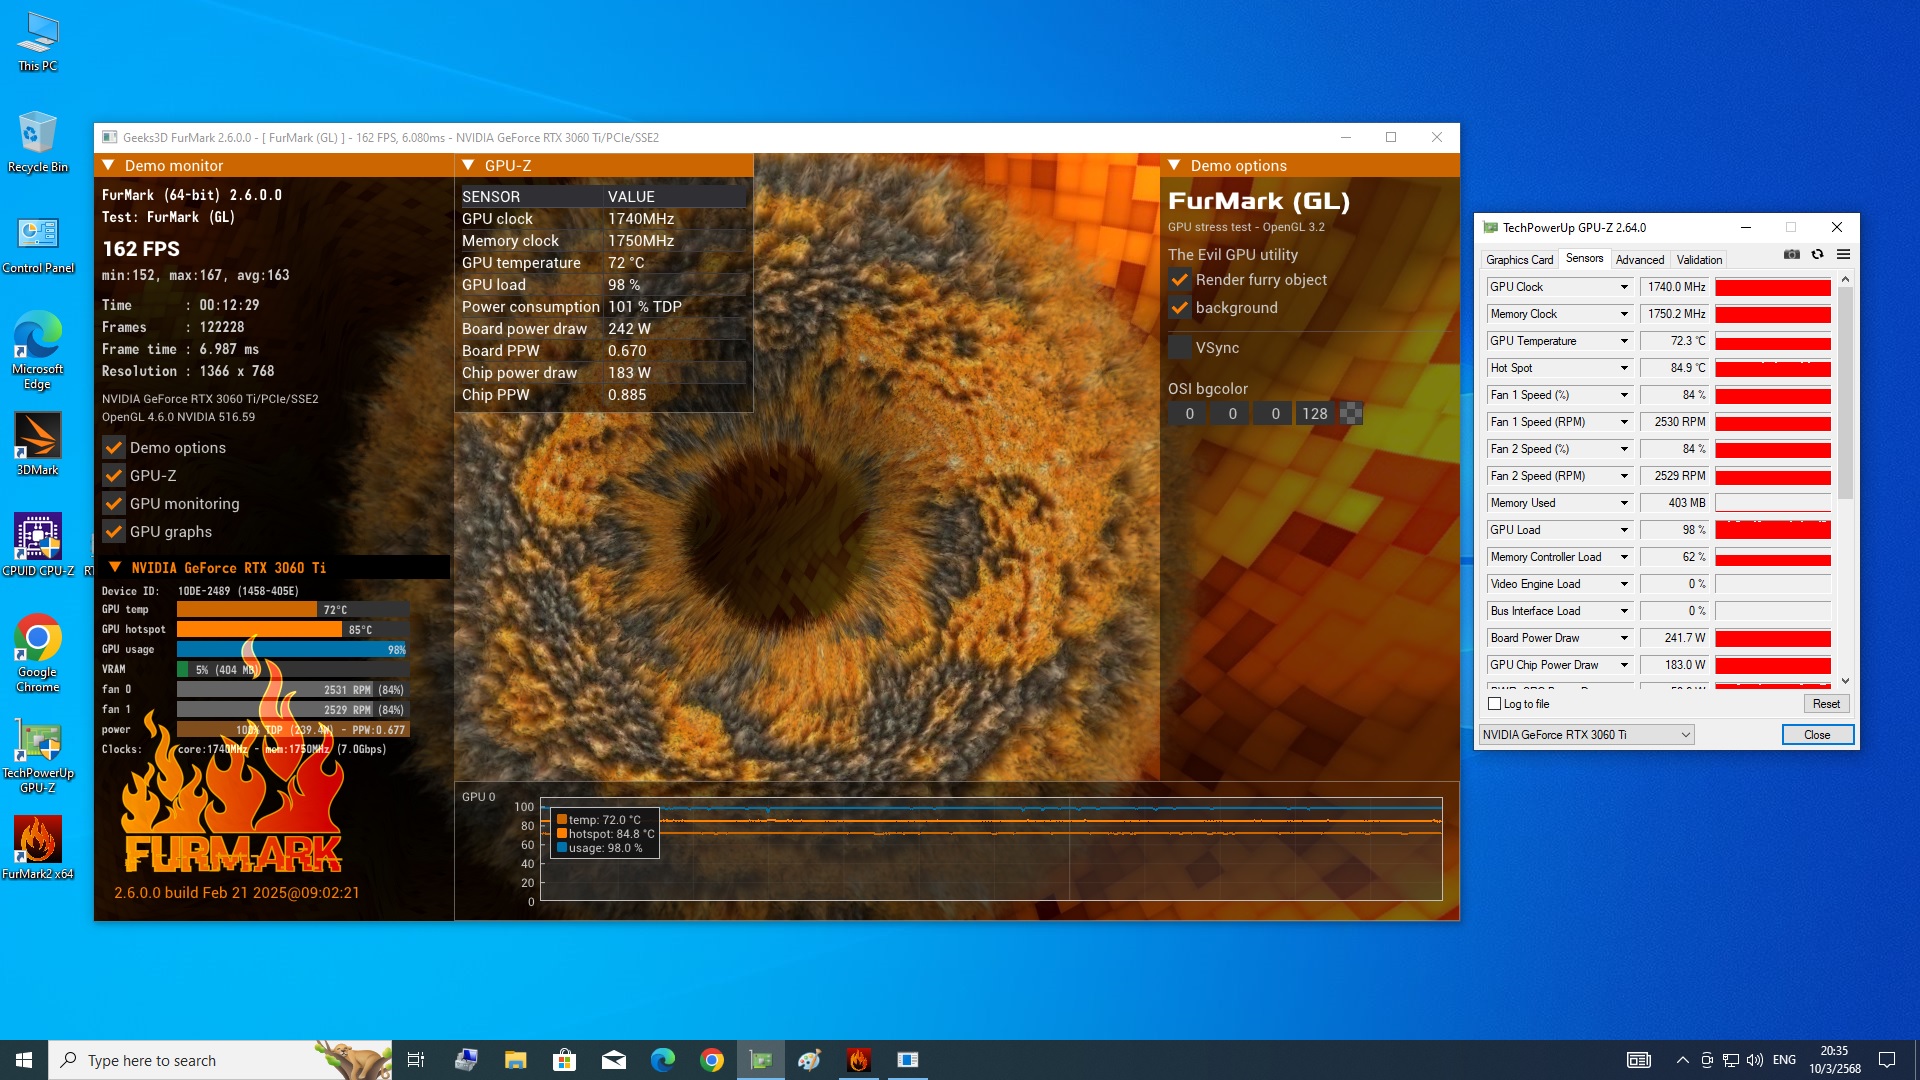Launch TechPowerUp GPU-Z desktop shortcut
Image resolution: width=1920 pixels, height=1080 pixels.
click(x=38, y=755)
